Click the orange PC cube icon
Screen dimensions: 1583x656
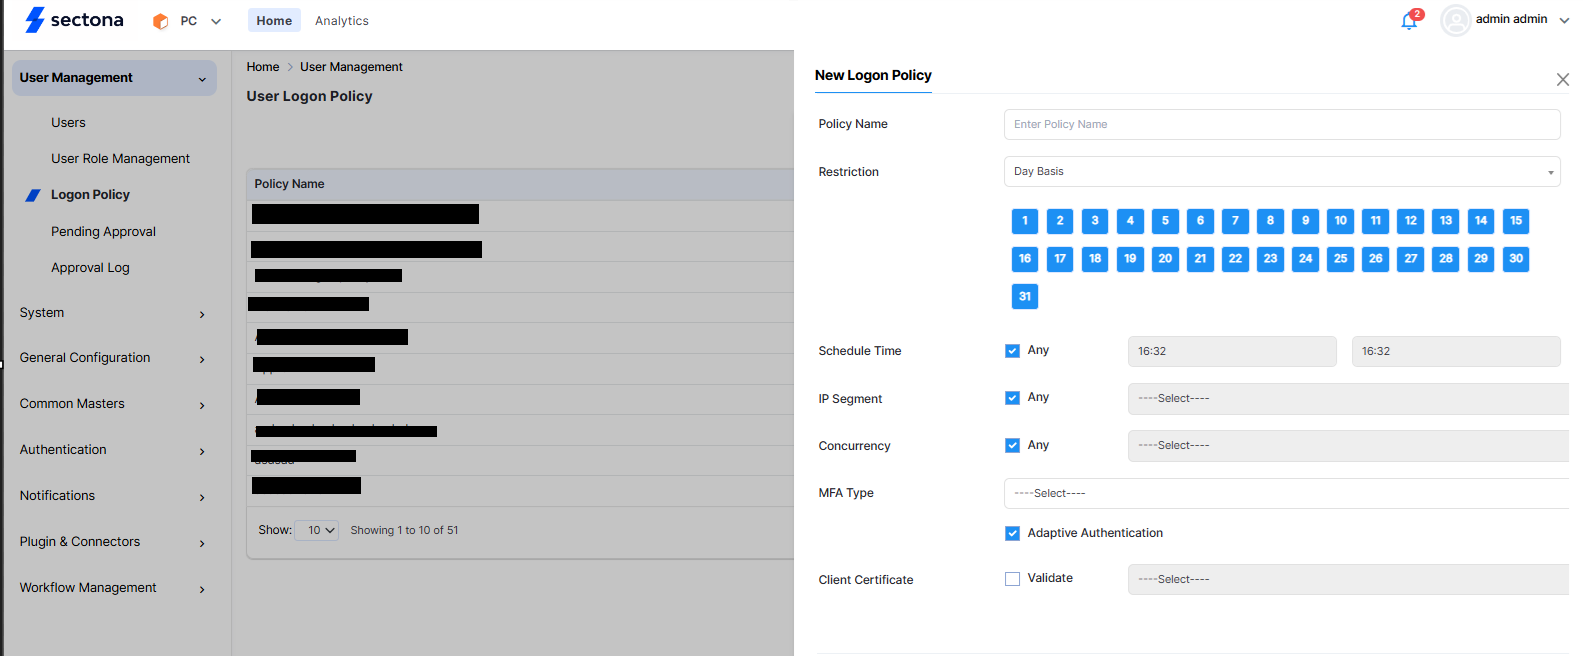pos(160,21)
